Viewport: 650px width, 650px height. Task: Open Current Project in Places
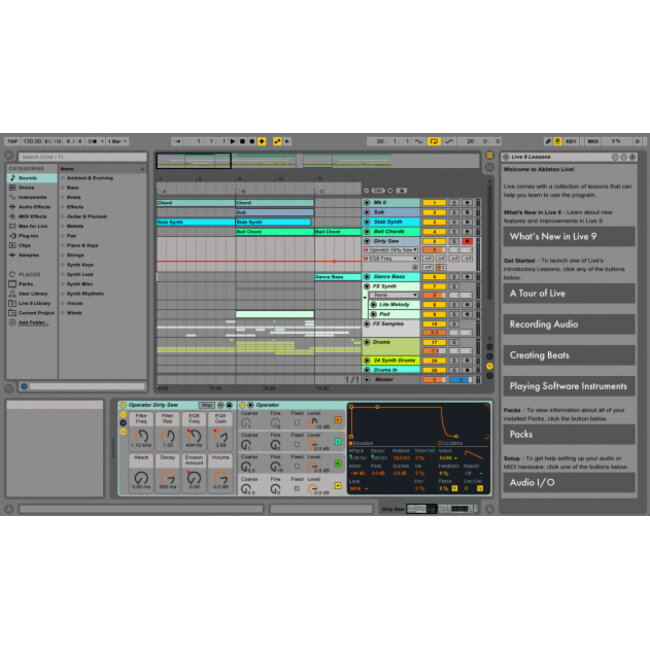tap(32, 313)
